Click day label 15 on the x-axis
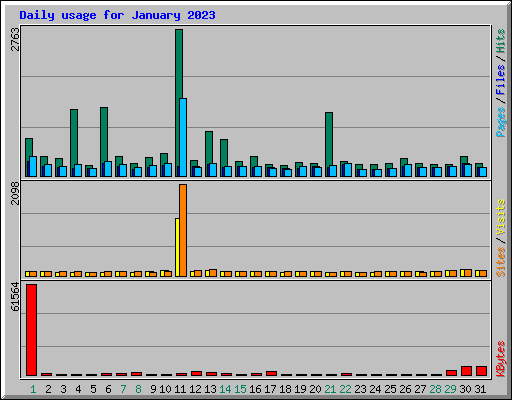The width and height of the screenshot is (512, 400). point(240,389)
